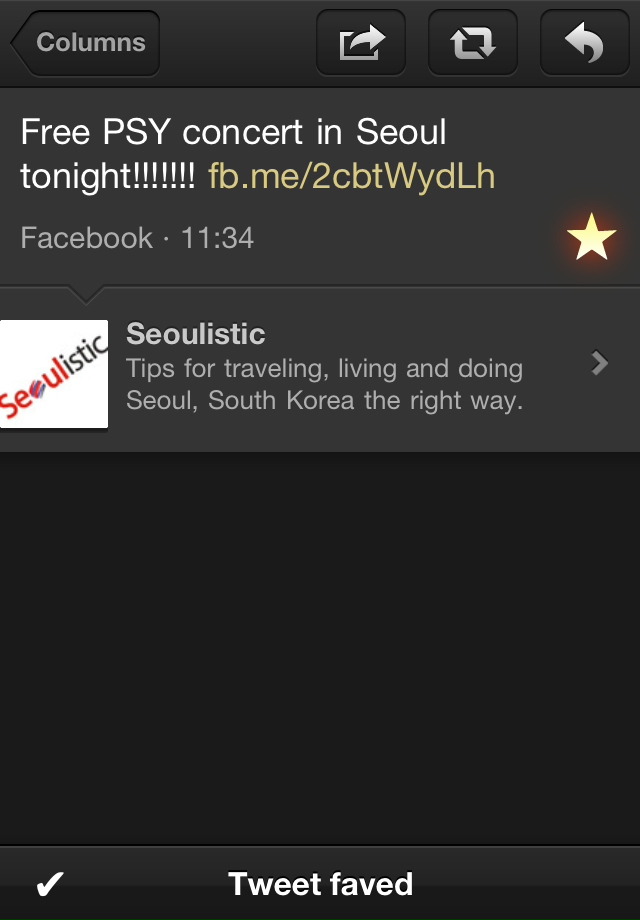Retweet this post using the retweet icon

473,43
